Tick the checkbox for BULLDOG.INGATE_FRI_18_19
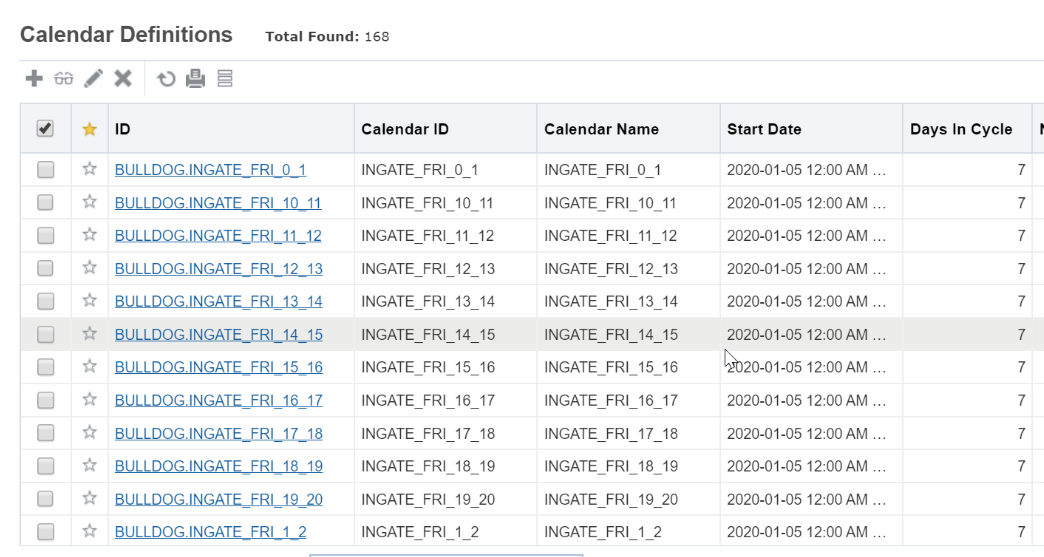 tap(45, 466)
